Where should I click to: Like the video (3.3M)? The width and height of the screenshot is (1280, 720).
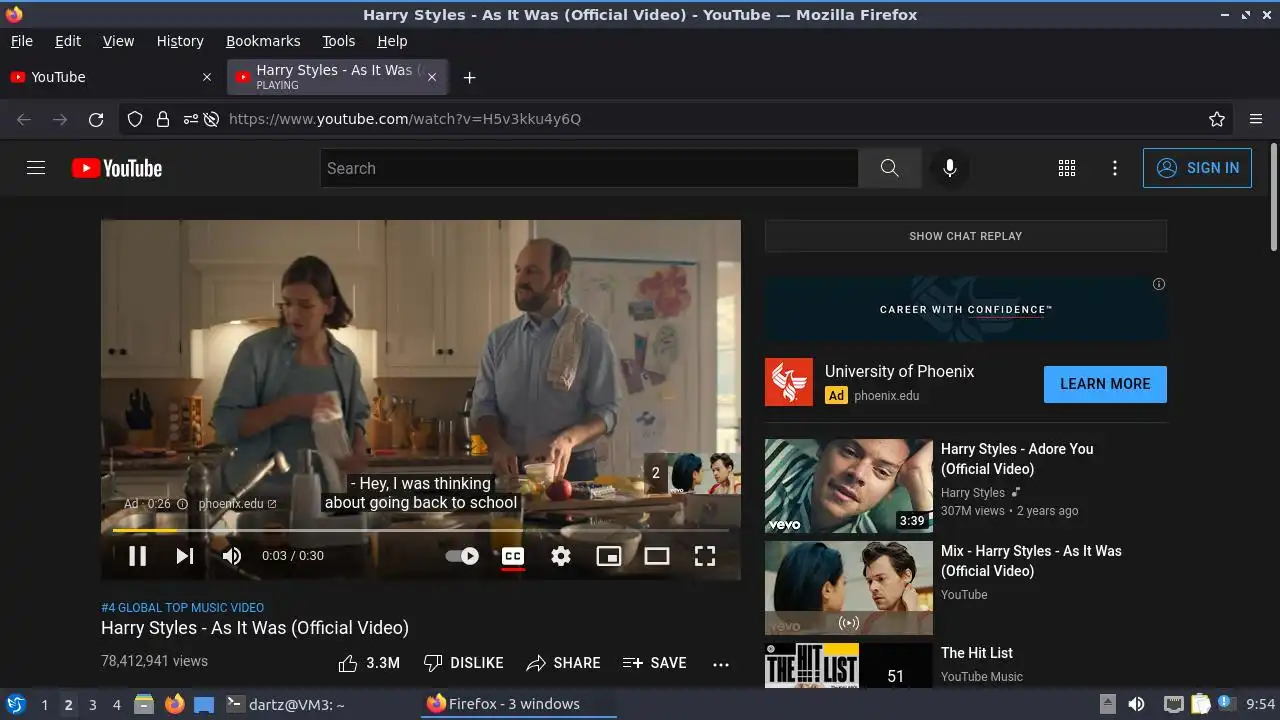tap(369, 663)
